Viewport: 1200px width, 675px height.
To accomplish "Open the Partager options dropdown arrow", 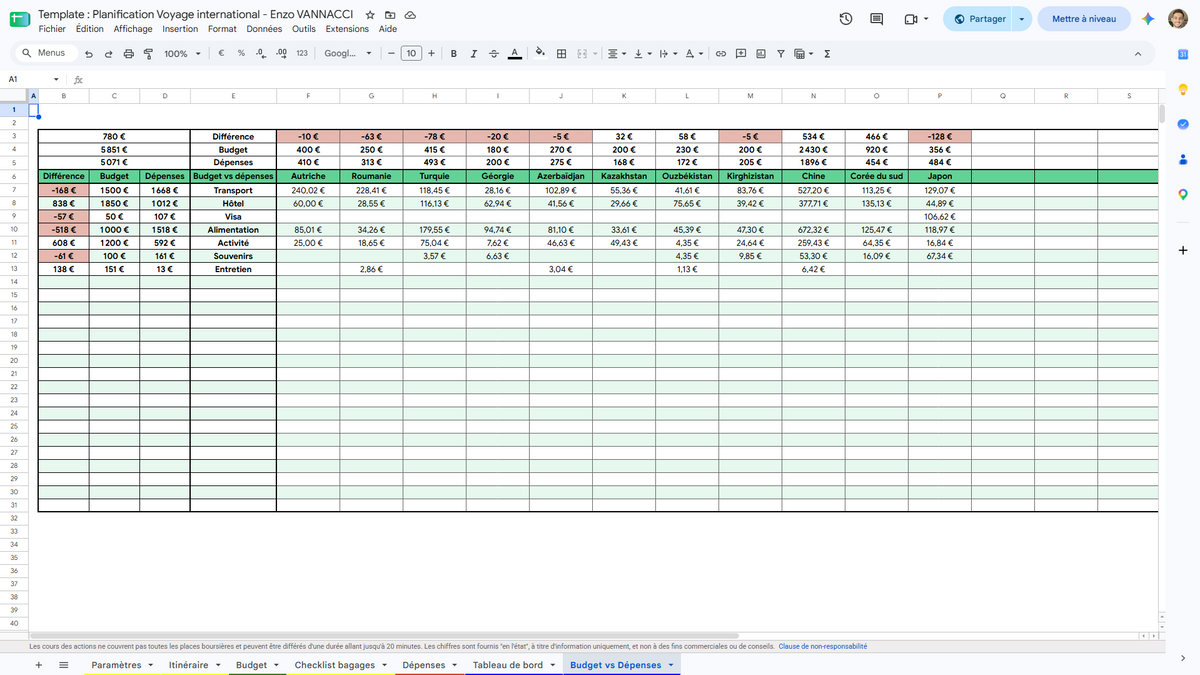I will point(1021,19).
